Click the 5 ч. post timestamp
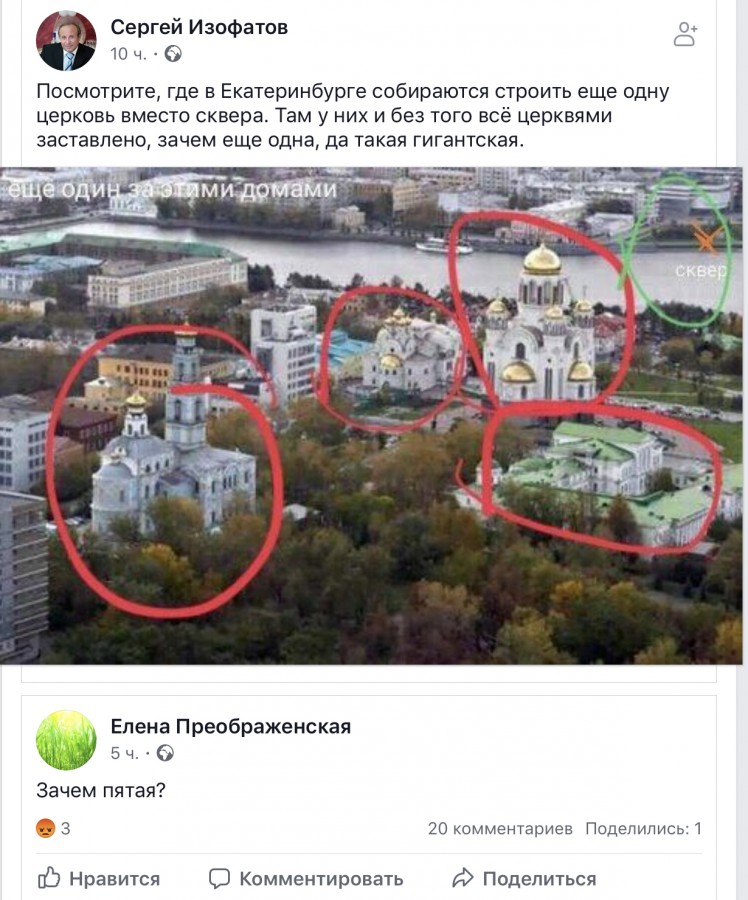 (125, 753)
